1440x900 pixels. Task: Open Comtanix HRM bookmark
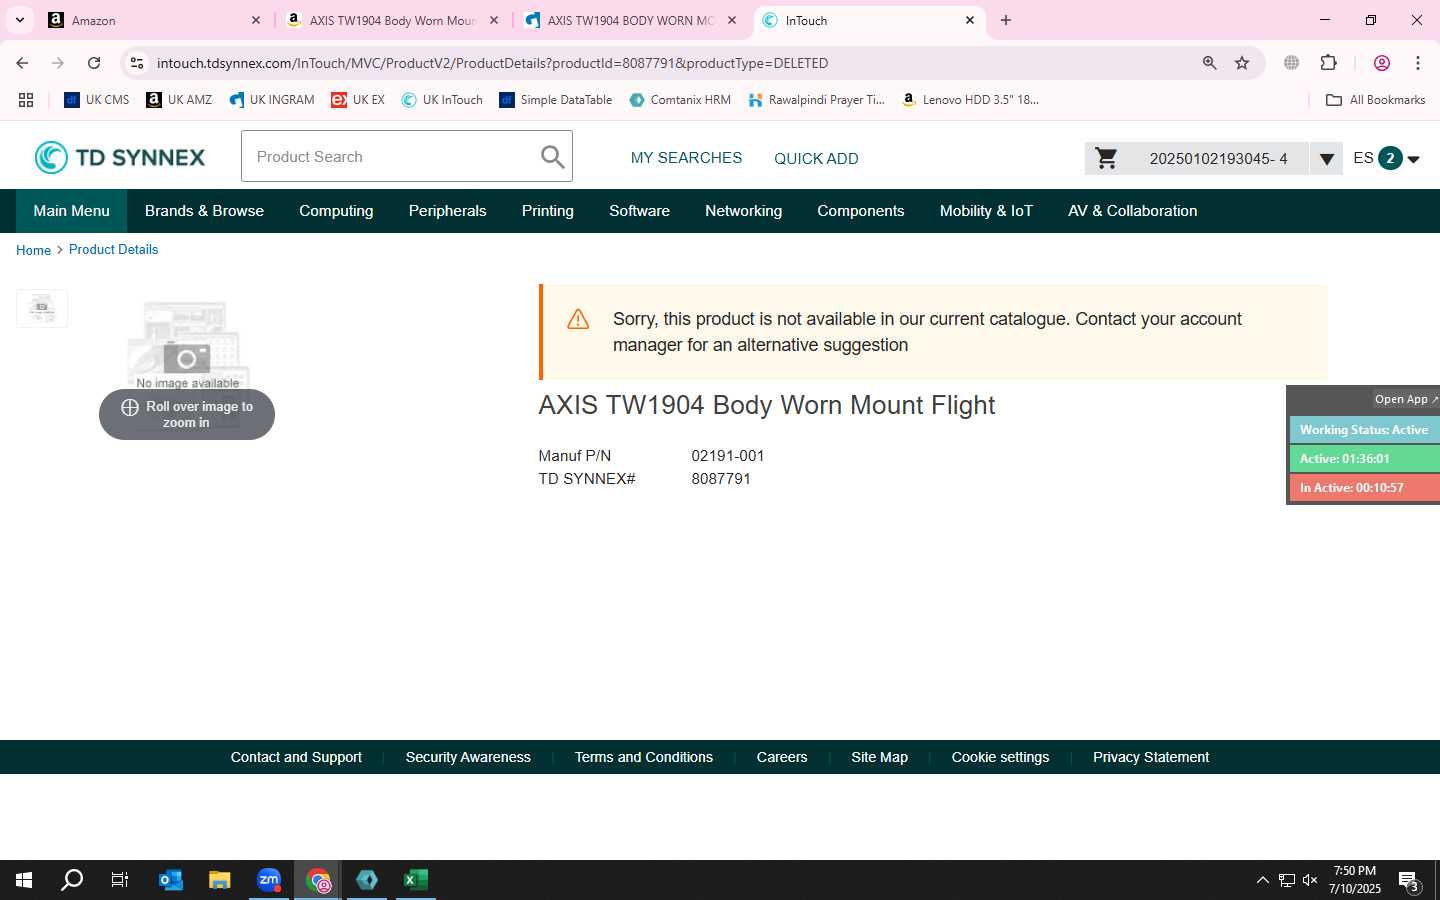pos(680,100)
